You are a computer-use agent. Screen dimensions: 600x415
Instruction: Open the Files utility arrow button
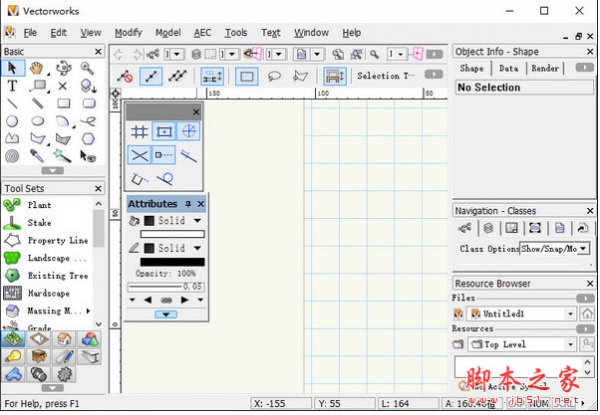pos(585,298)
